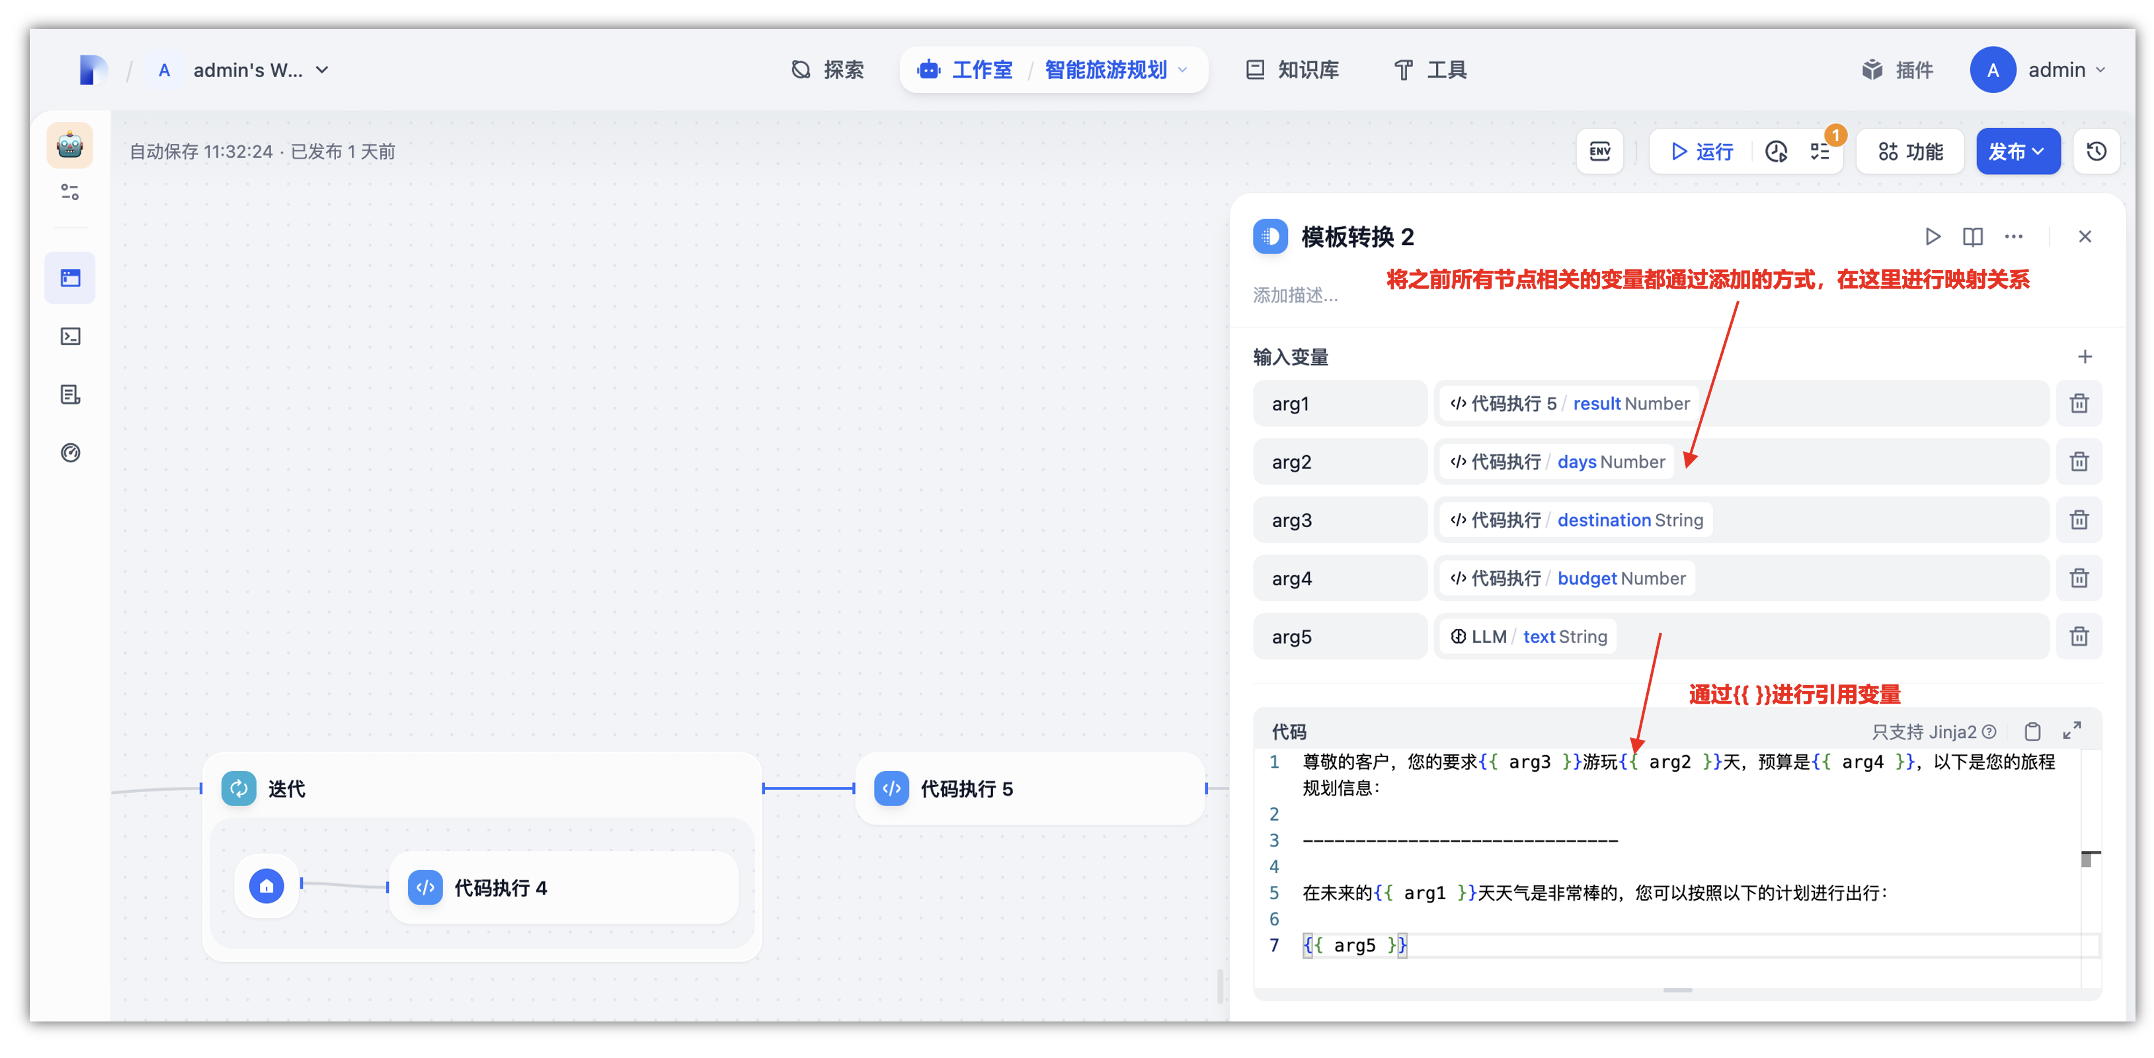Image resolution: width=2154 pixels, height=1058 pixels.
Task: Edit the arg2 variable name field
Action: point(1340,462)
